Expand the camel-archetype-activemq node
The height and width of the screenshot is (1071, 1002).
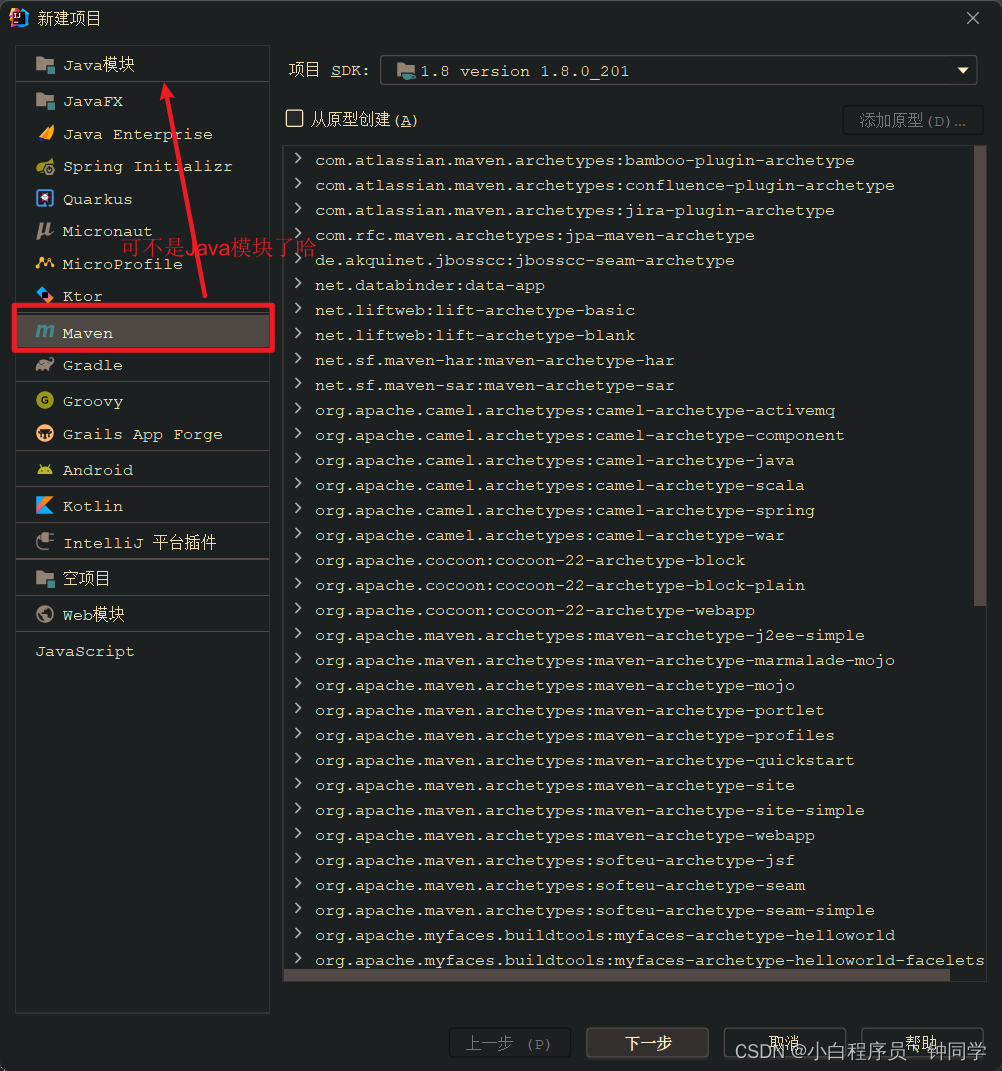coord(298,408)
